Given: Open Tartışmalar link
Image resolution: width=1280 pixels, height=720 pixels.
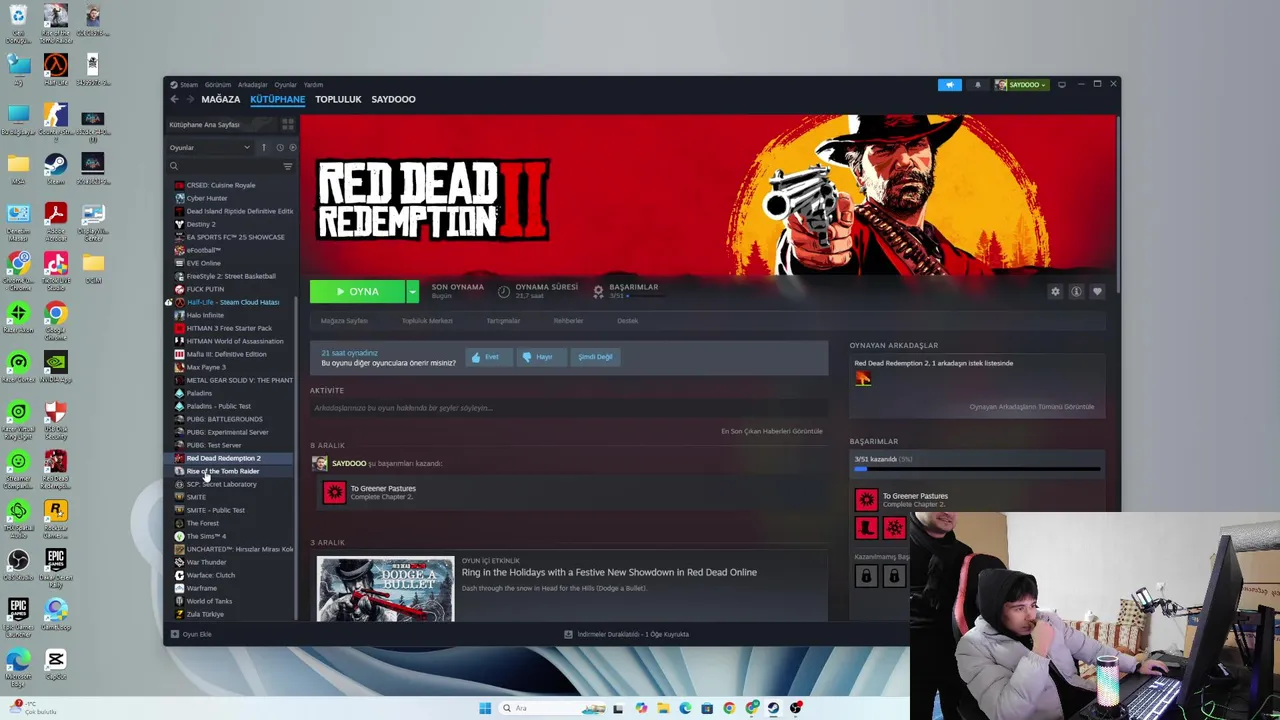Looking at the screenshot, I should point(503,321).
